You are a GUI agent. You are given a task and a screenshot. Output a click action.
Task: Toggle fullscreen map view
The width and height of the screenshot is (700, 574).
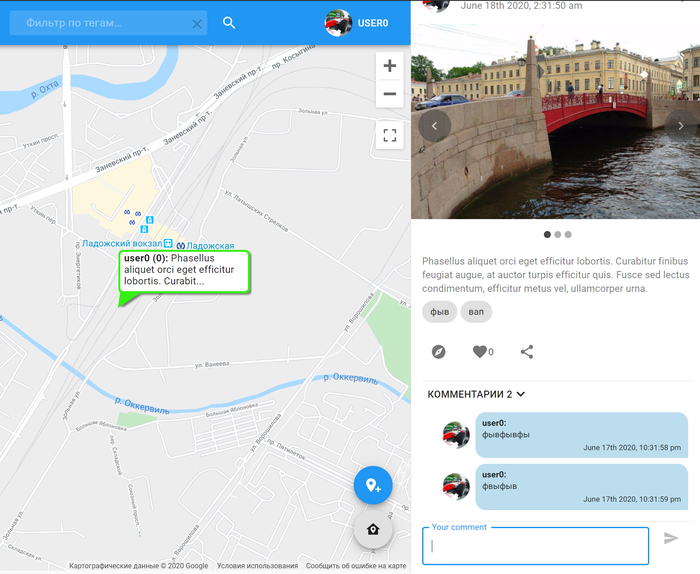pos(389,136)
